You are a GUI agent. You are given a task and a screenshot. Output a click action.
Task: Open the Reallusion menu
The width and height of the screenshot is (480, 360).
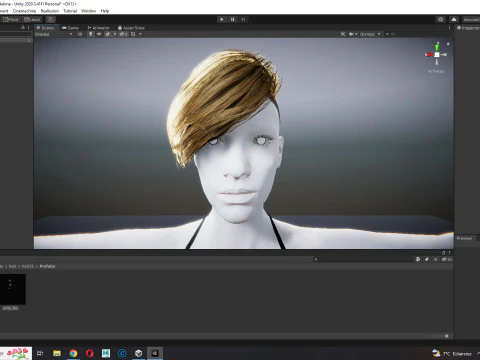[x=50, y=11]
